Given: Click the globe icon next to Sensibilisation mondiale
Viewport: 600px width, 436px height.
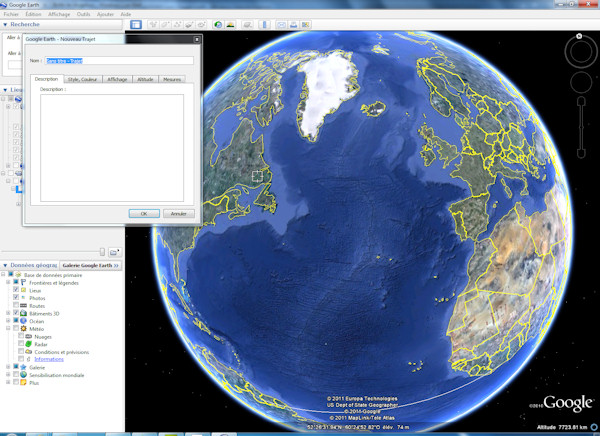Looking at the screenshot, I should (x=23, y=375).
